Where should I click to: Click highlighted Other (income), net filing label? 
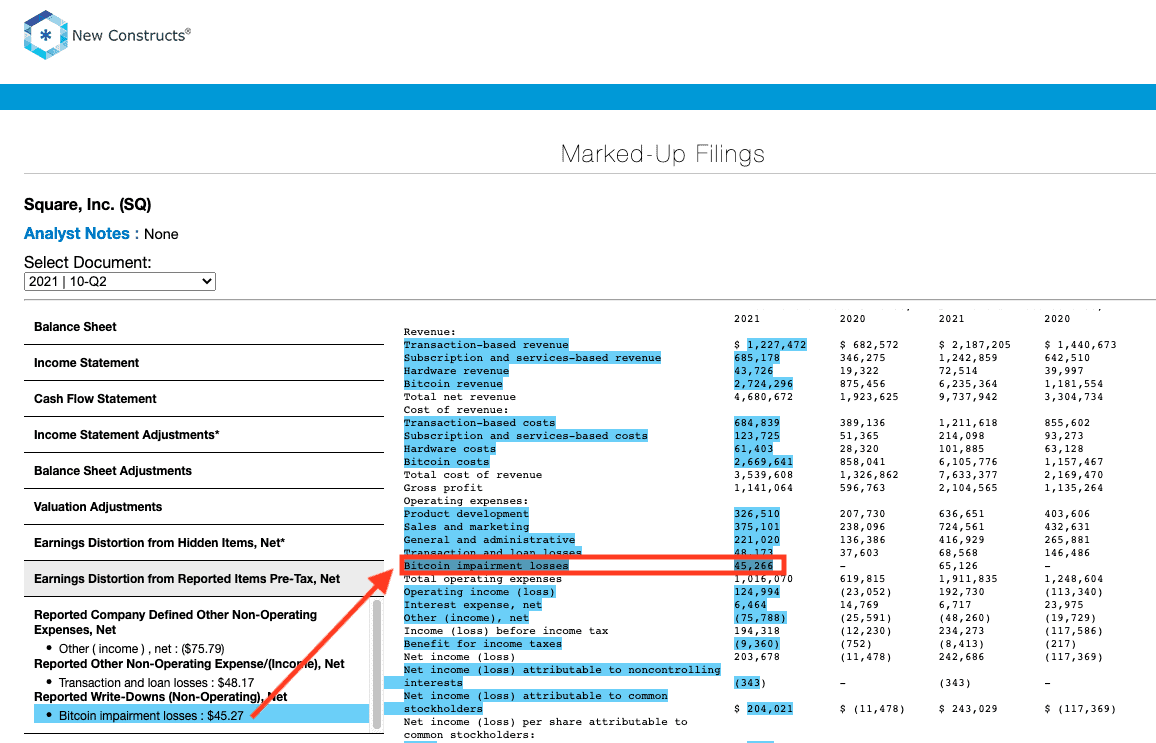[466, 618]
